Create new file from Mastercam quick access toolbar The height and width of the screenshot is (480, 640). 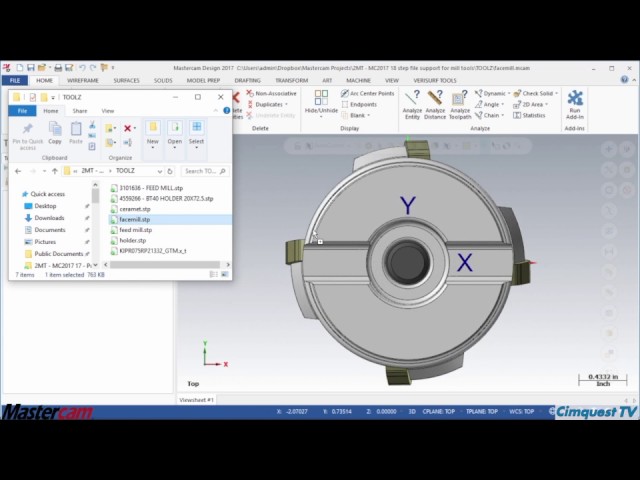20,68
